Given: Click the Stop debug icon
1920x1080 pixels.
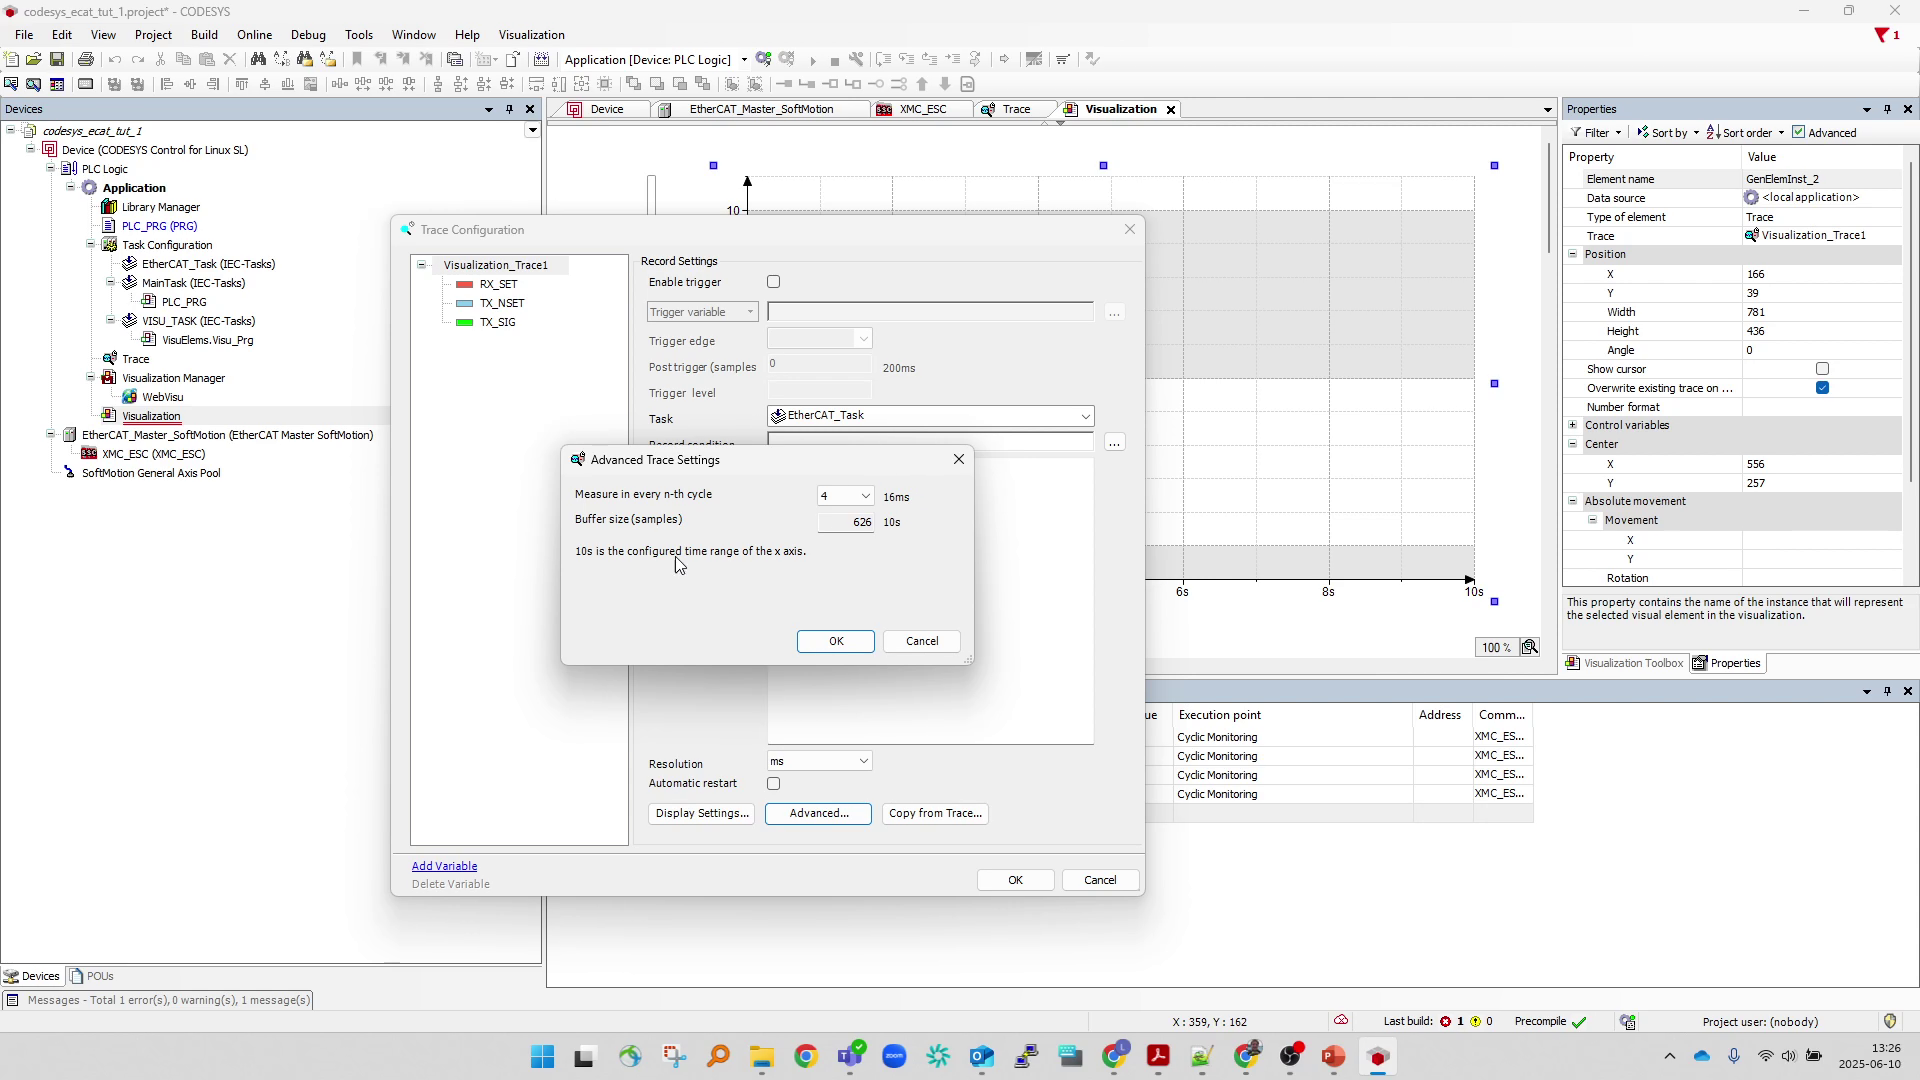Looking at the screenshot, I should pyautogui.click(x=836, y=60).
